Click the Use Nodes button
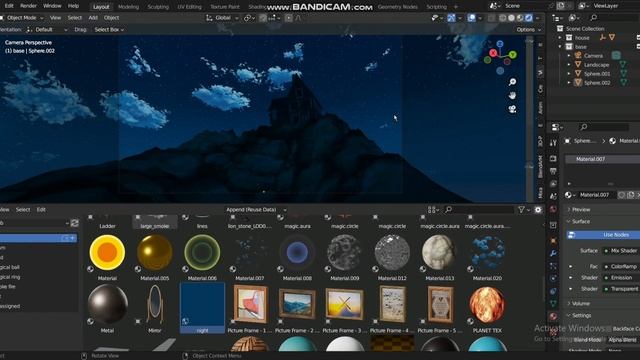 (603, 235)
